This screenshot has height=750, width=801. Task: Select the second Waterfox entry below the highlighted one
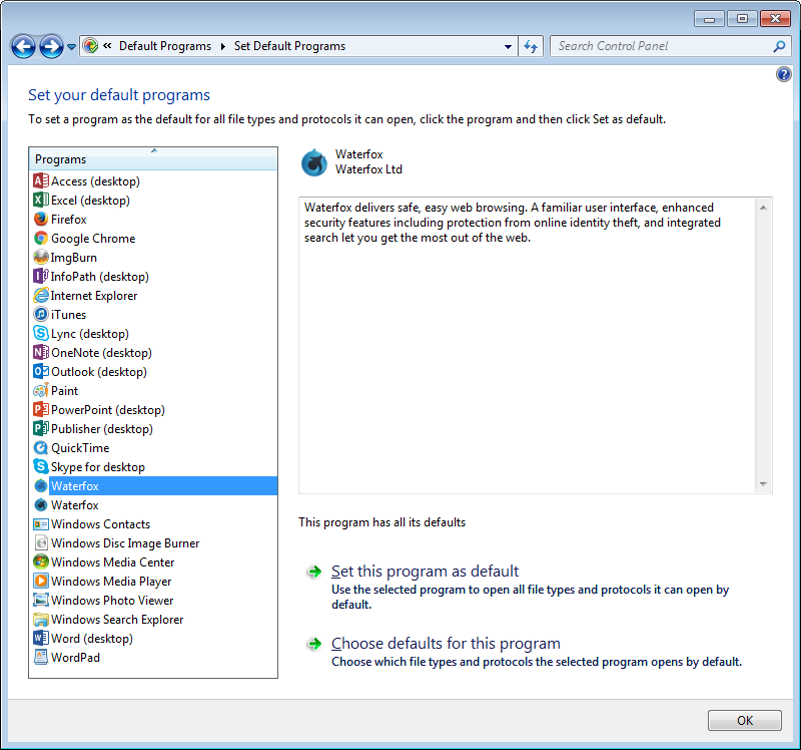click(x=154, y=505)
